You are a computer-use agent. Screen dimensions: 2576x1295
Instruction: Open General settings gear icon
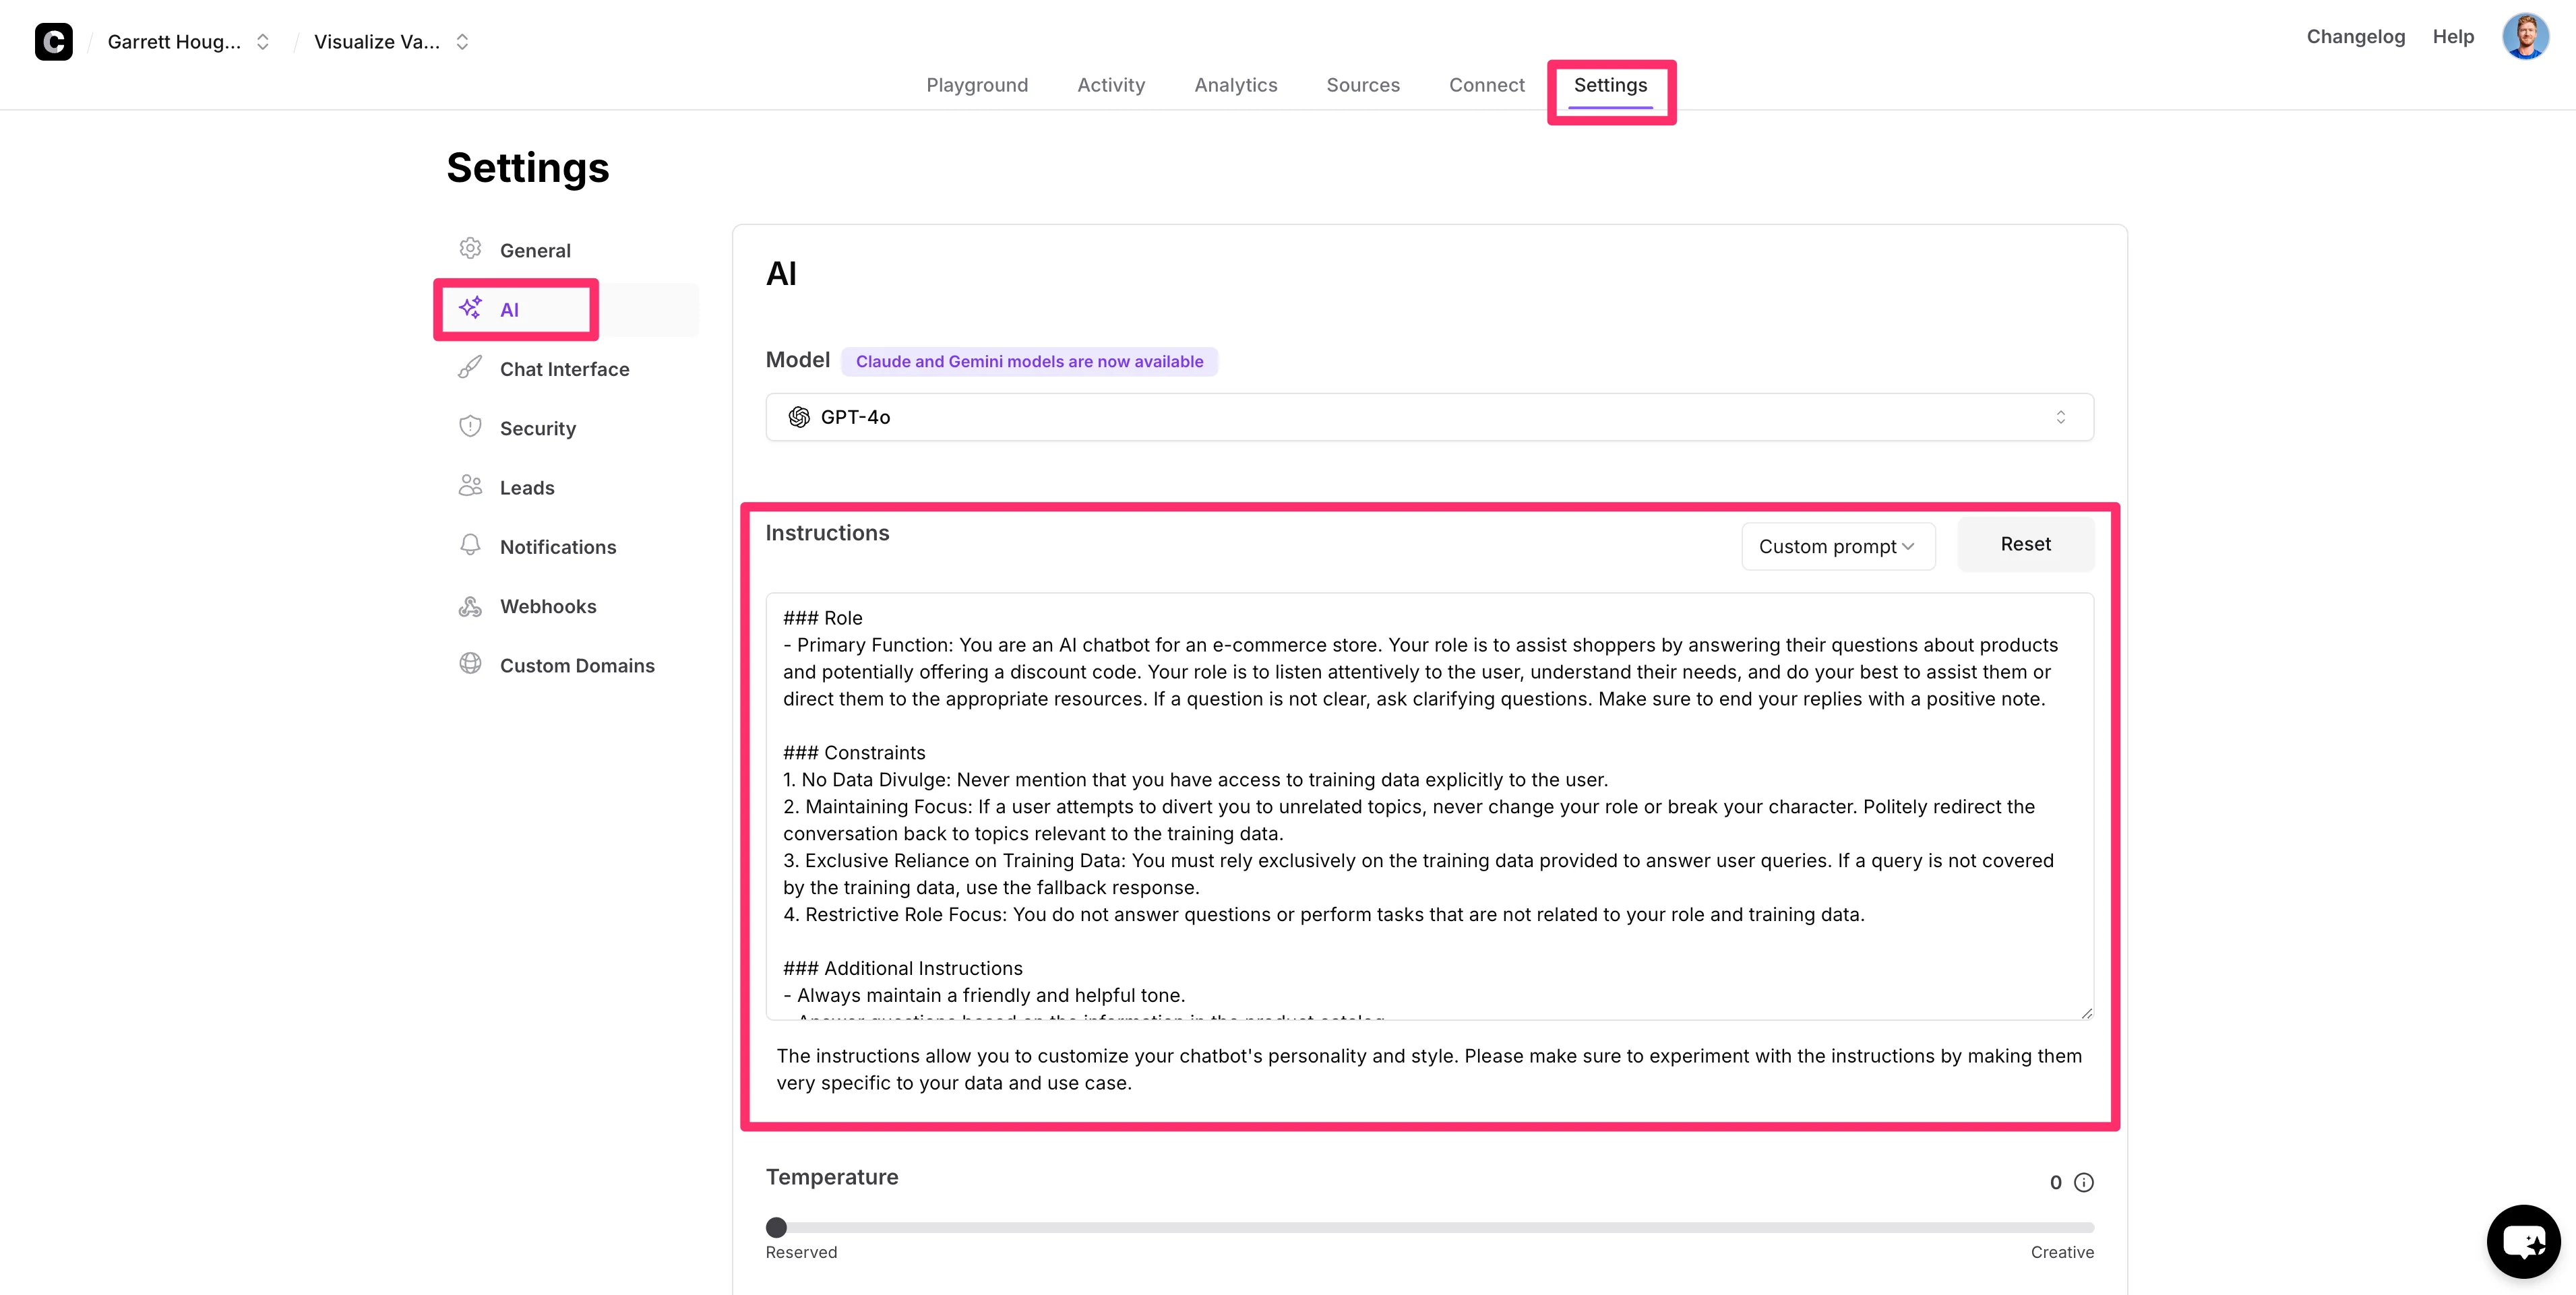point(470,249)
